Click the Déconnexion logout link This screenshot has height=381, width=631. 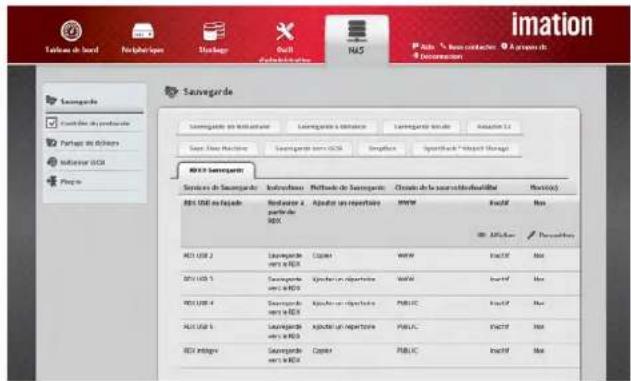(x=437, y=56)
